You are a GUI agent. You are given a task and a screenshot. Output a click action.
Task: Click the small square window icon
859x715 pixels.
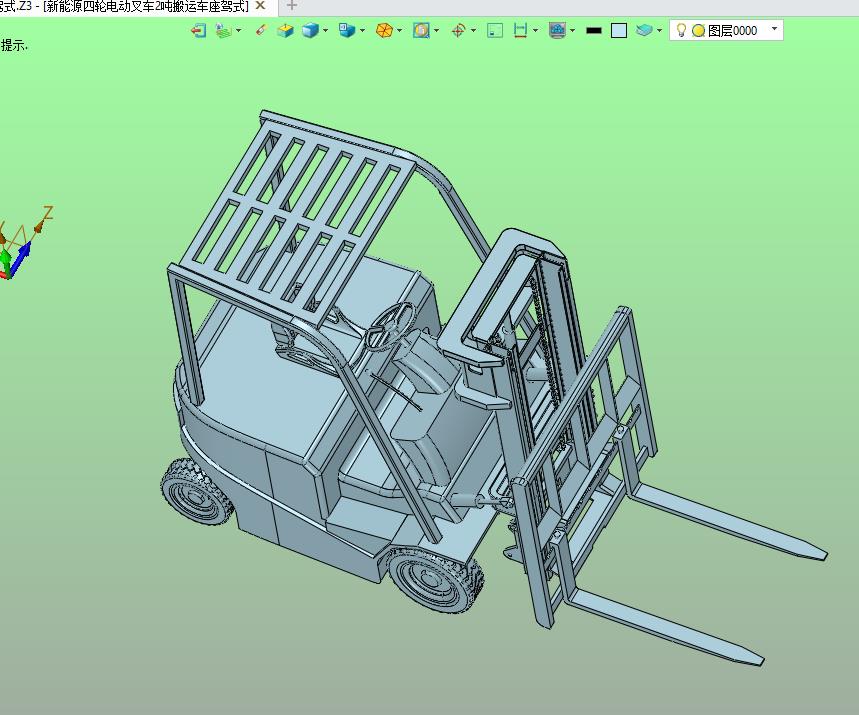pos(495,31)
